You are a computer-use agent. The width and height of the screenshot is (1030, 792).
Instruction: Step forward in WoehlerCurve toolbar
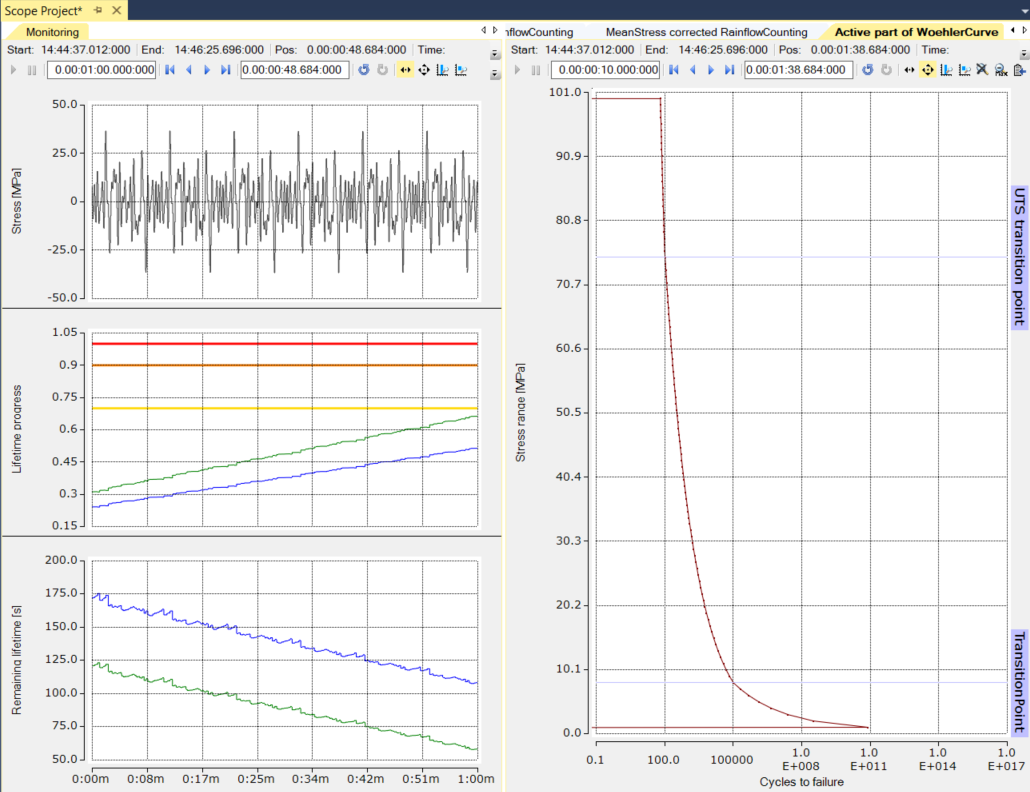coord(711,70)
